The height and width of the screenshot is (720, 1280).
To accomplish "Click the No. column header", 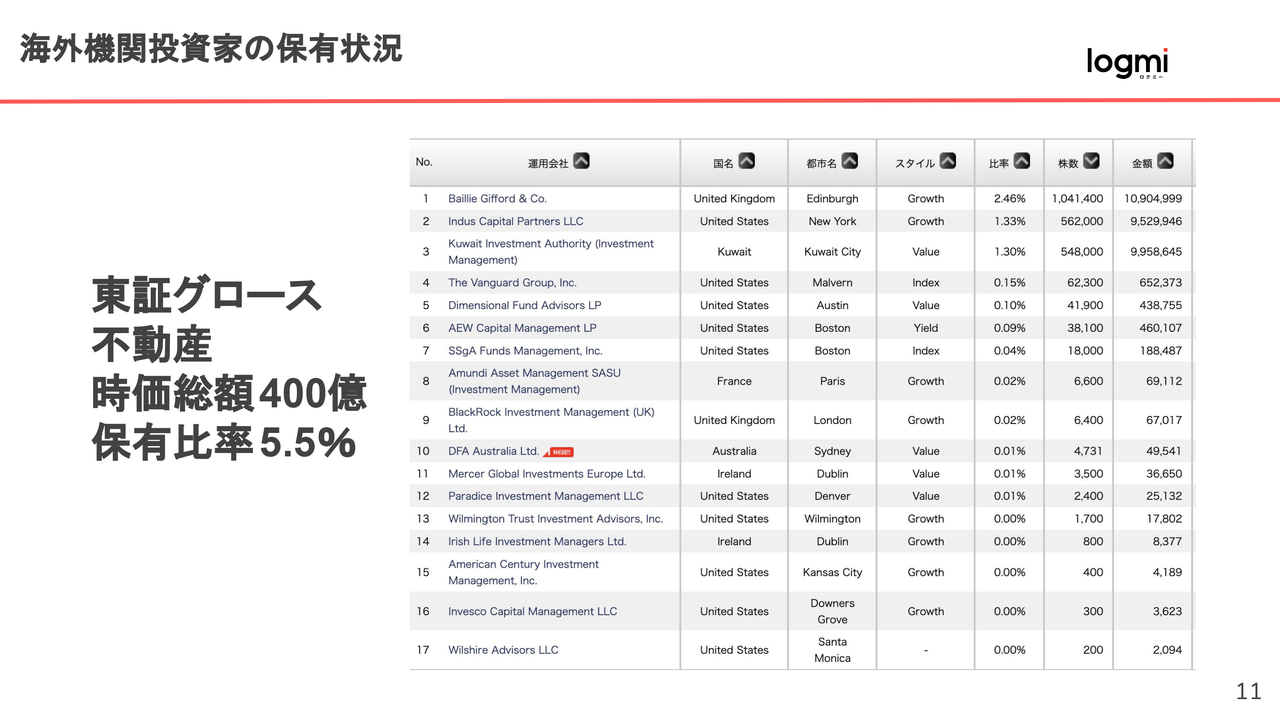I will click(x=424, y=162).
